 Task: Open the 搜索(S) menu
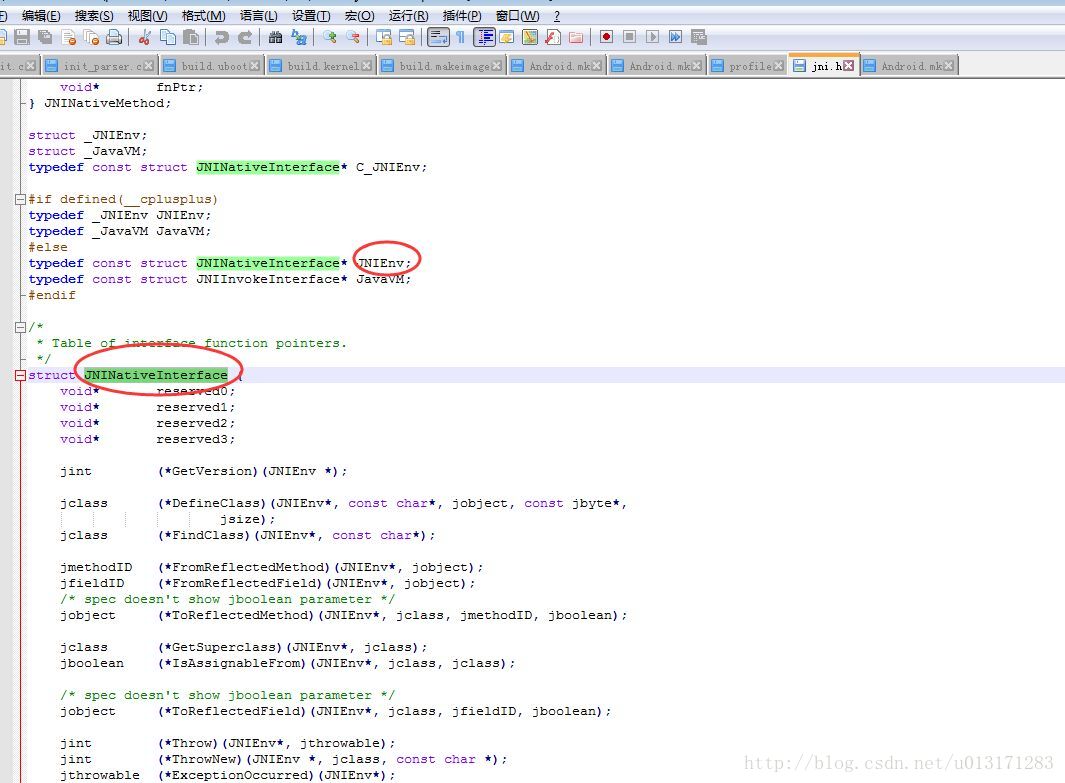pos(94,16)
